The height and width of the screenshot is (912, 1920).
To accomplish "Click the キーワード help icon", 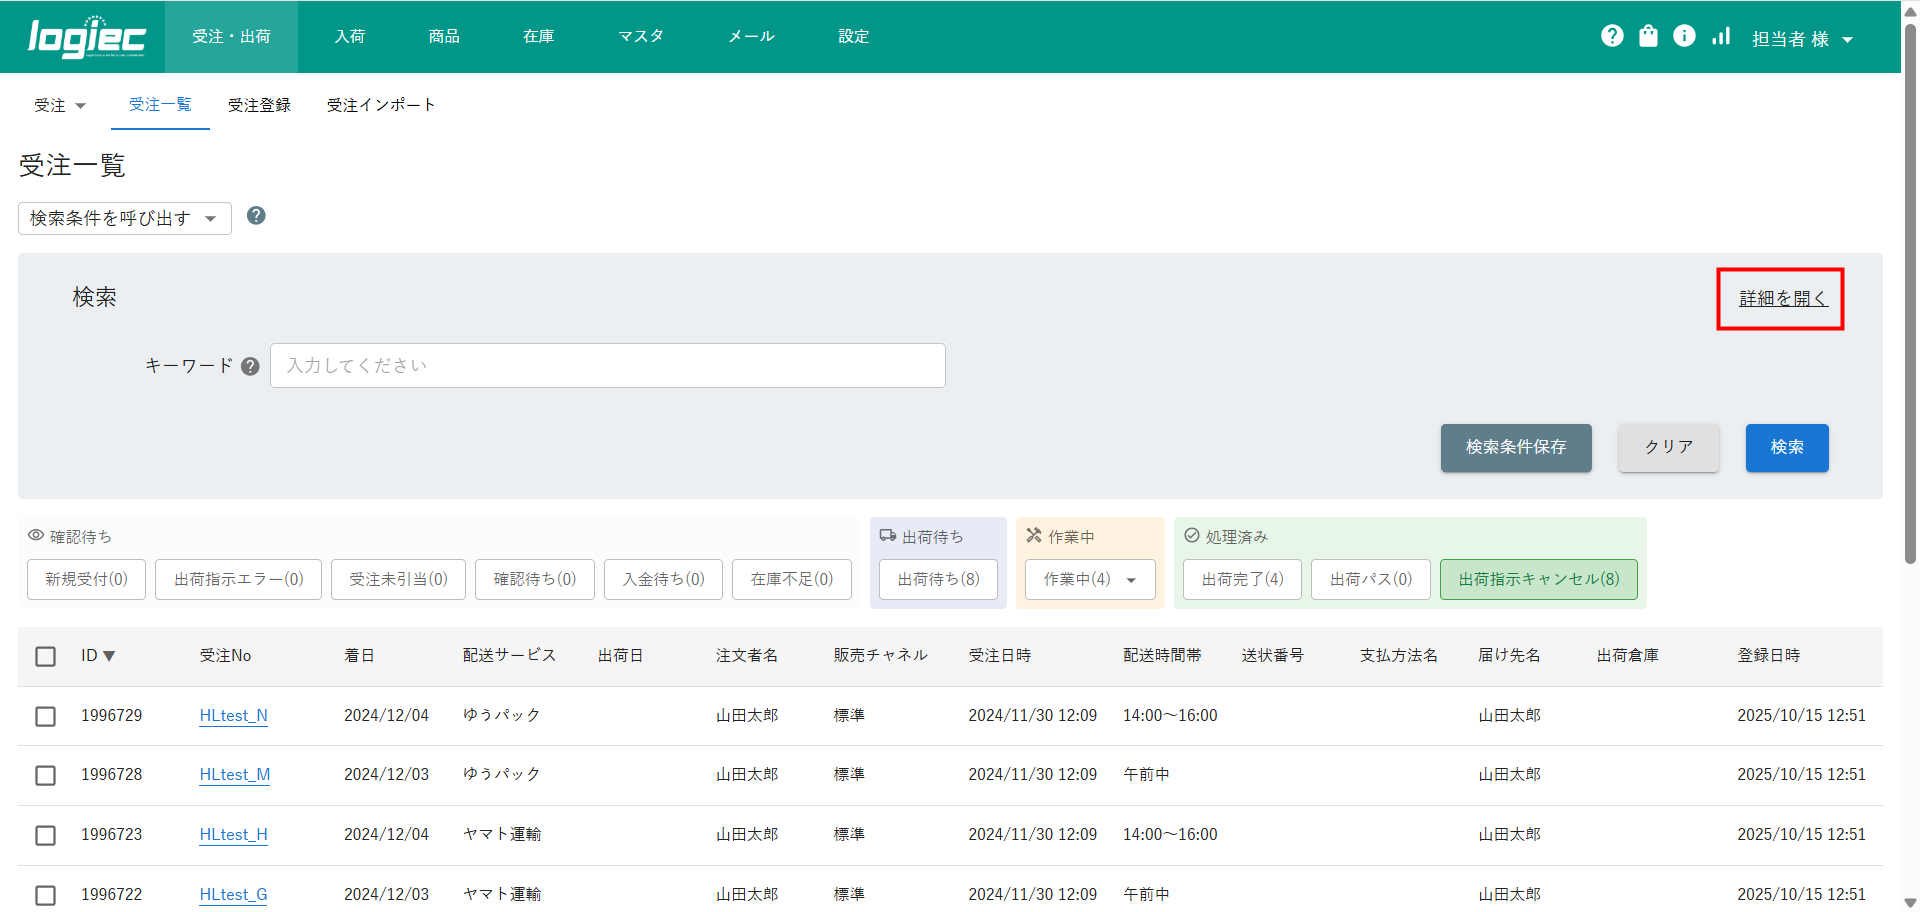I will (x=250, y=366).
